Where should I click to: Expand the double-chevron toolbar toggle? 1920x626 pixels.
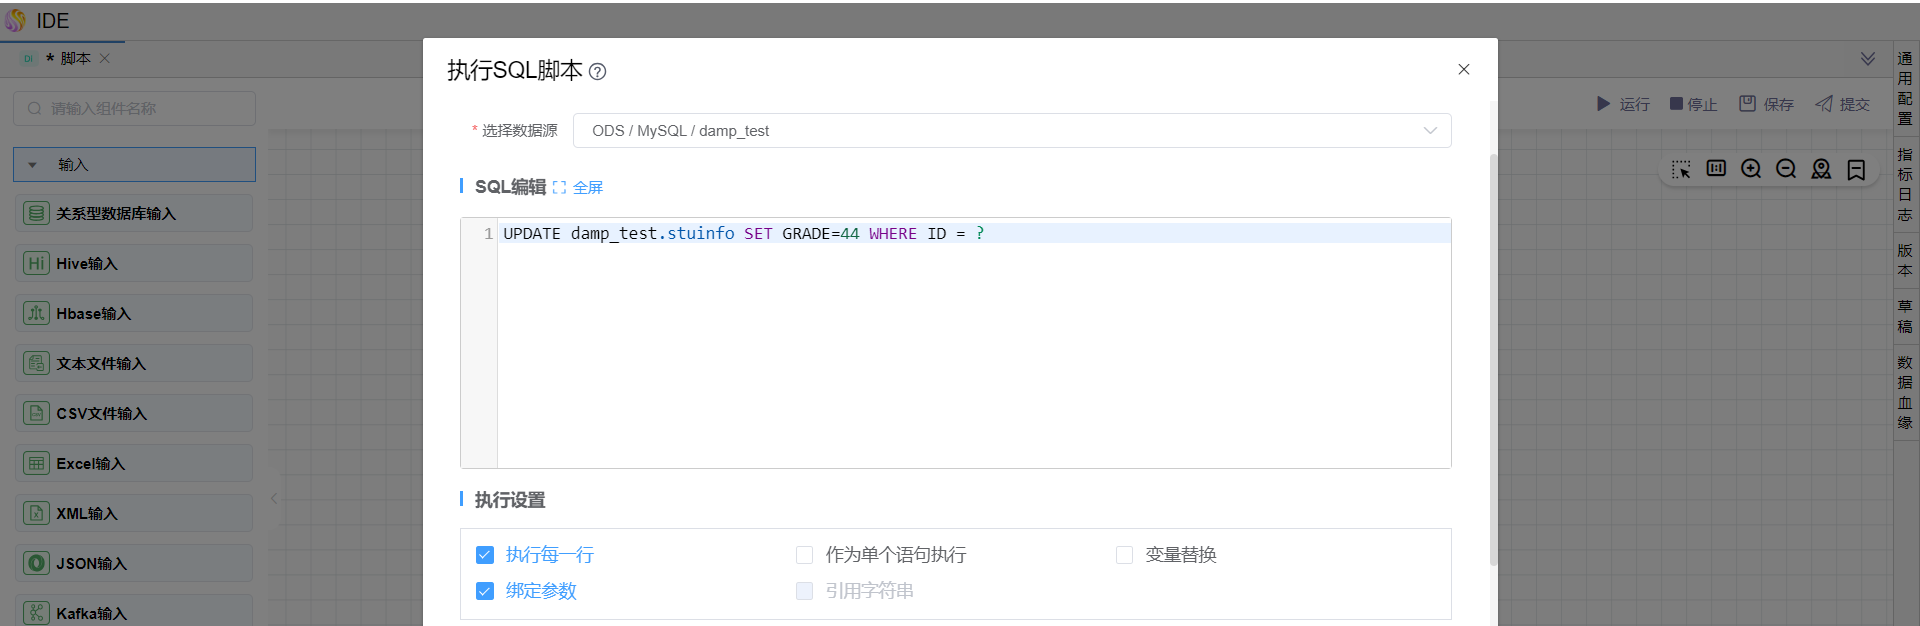pos(1868,59)
